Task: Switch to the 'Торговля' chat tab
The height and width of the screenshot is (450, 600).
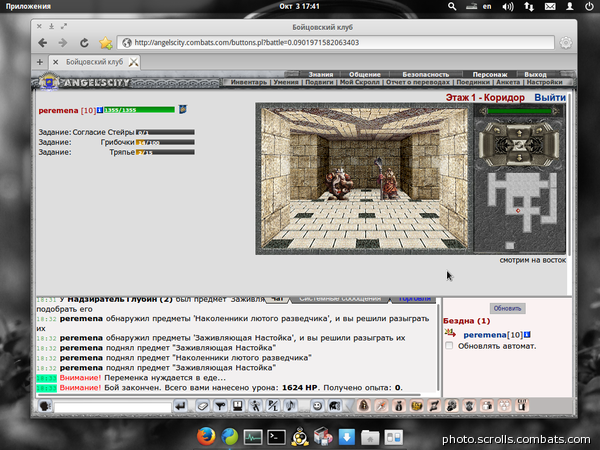Action: click(x=414, y=298)
